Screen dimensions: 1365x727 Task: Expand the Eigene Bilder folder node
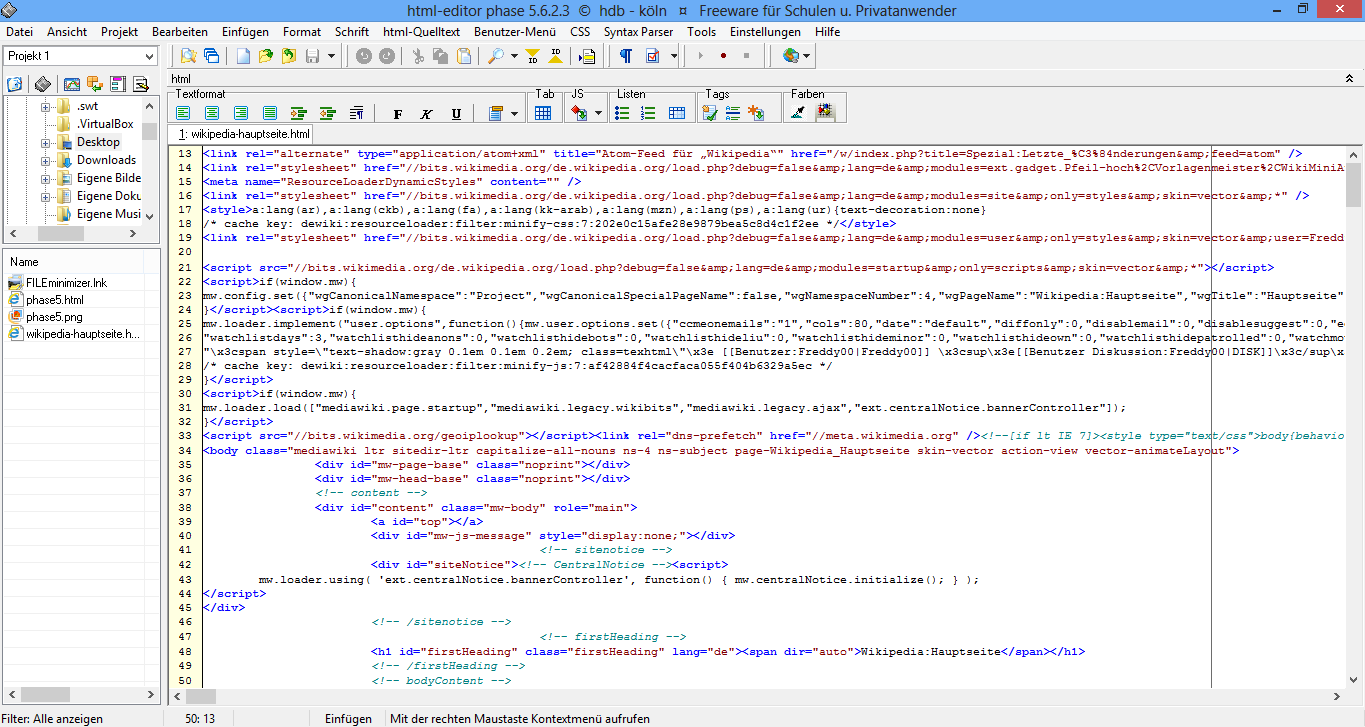click(46, 178)
